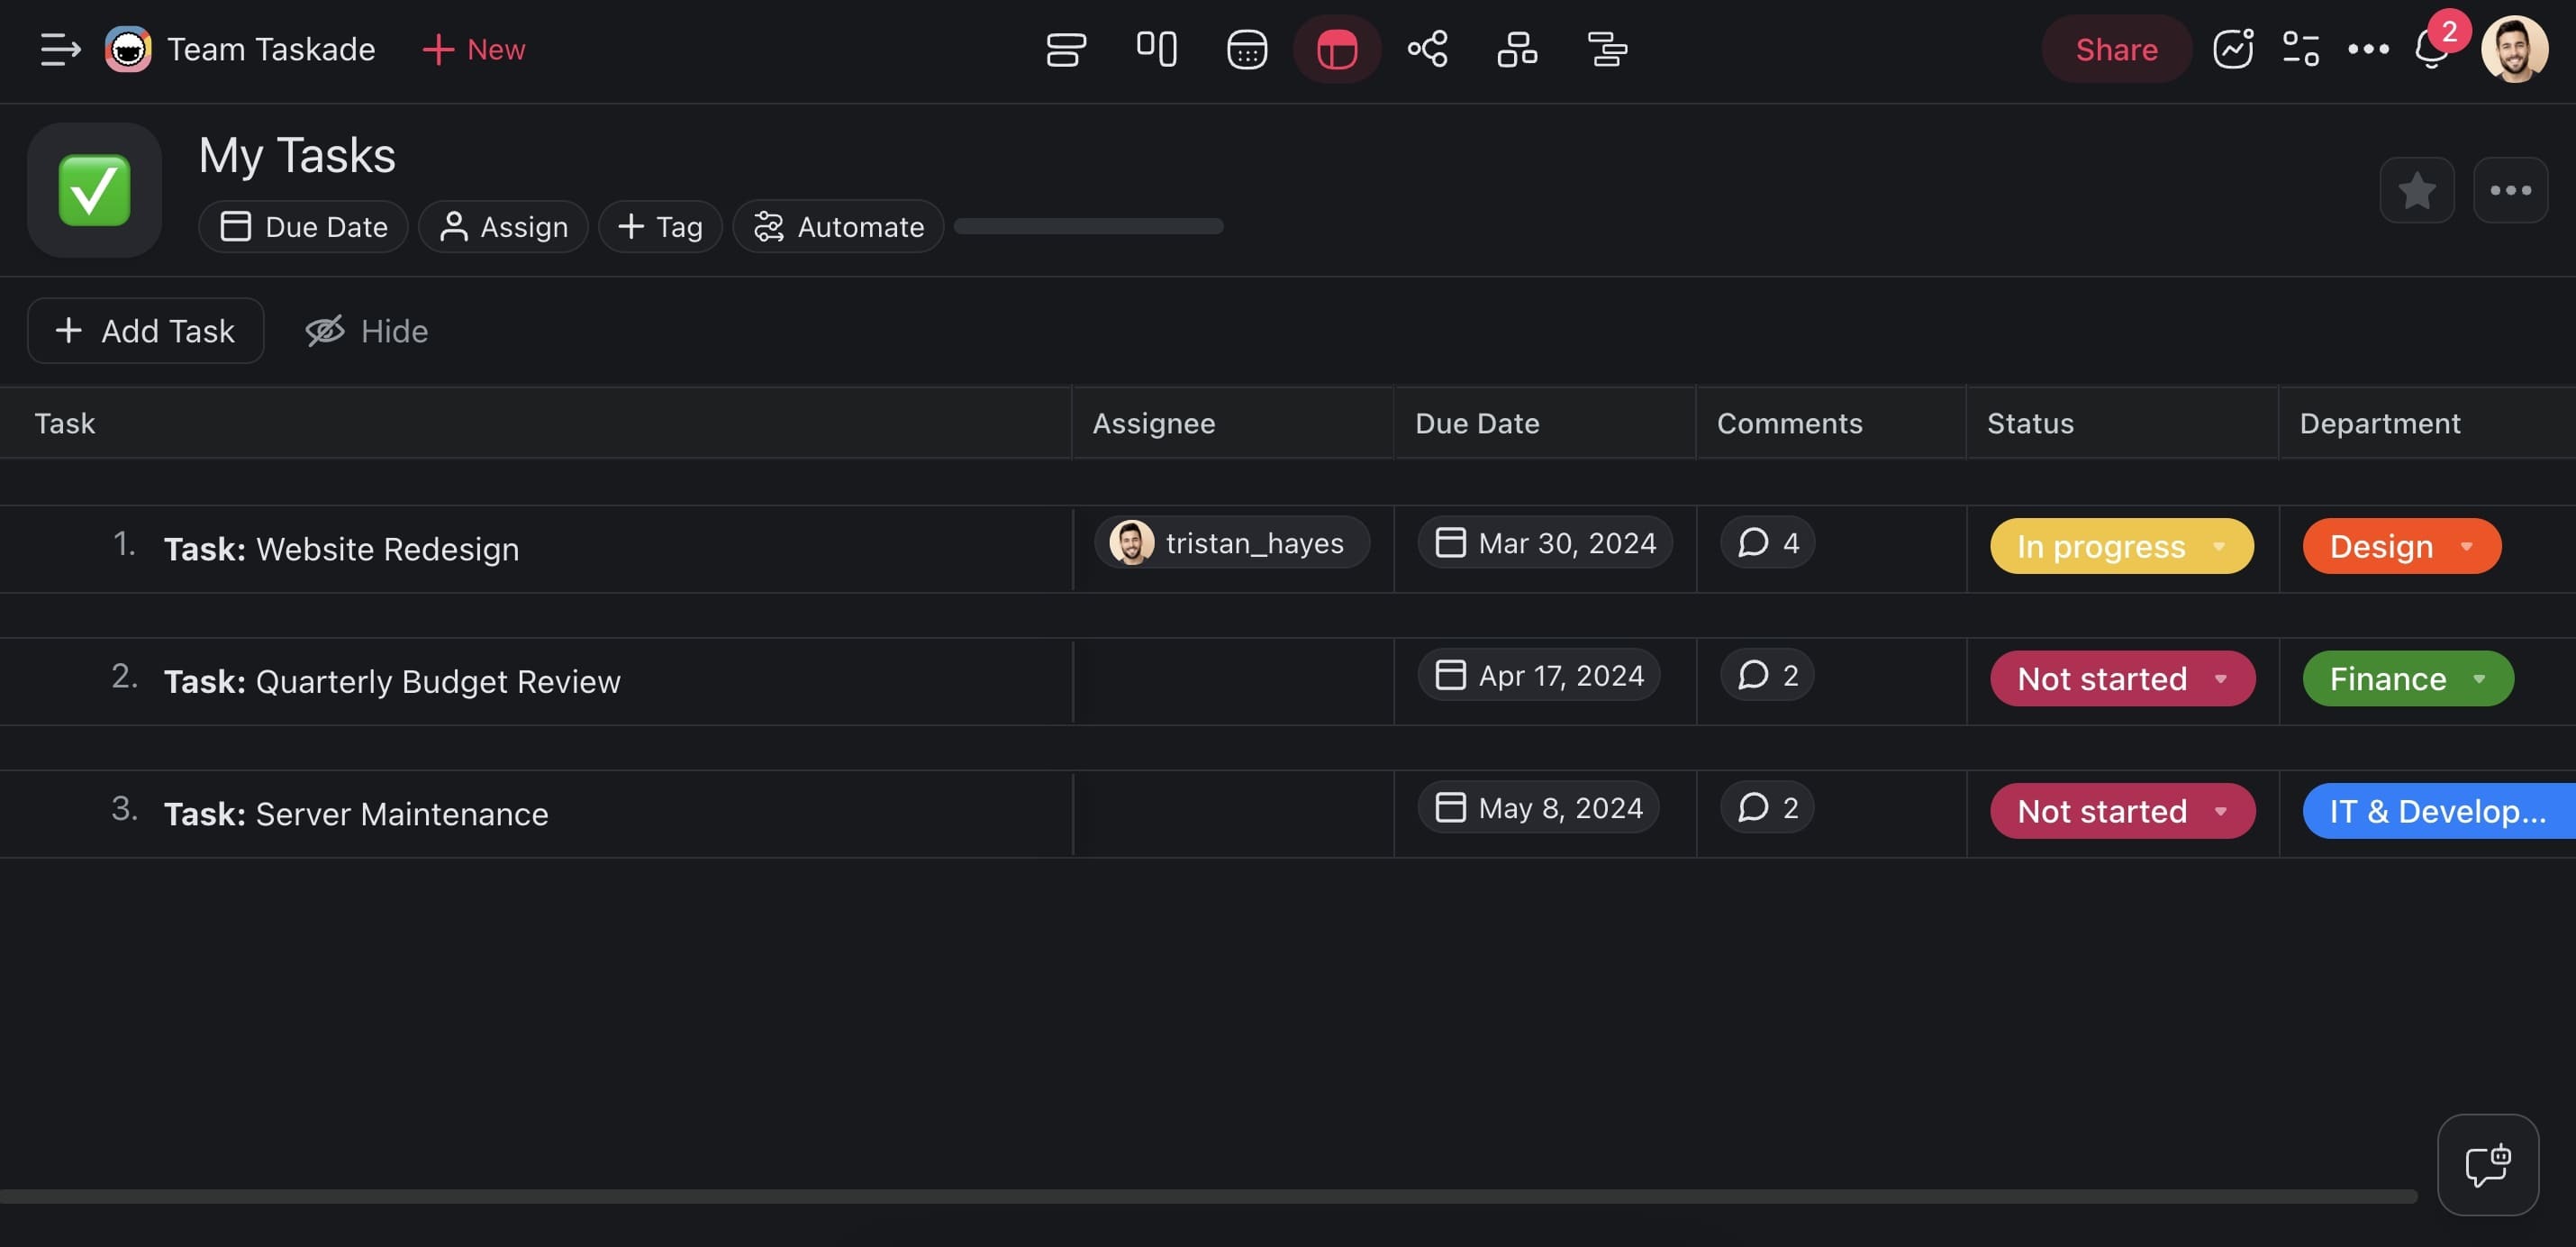Switch to the Org Chart view icon
The image size is (2576, 1247).
[x=1517, y=49]
